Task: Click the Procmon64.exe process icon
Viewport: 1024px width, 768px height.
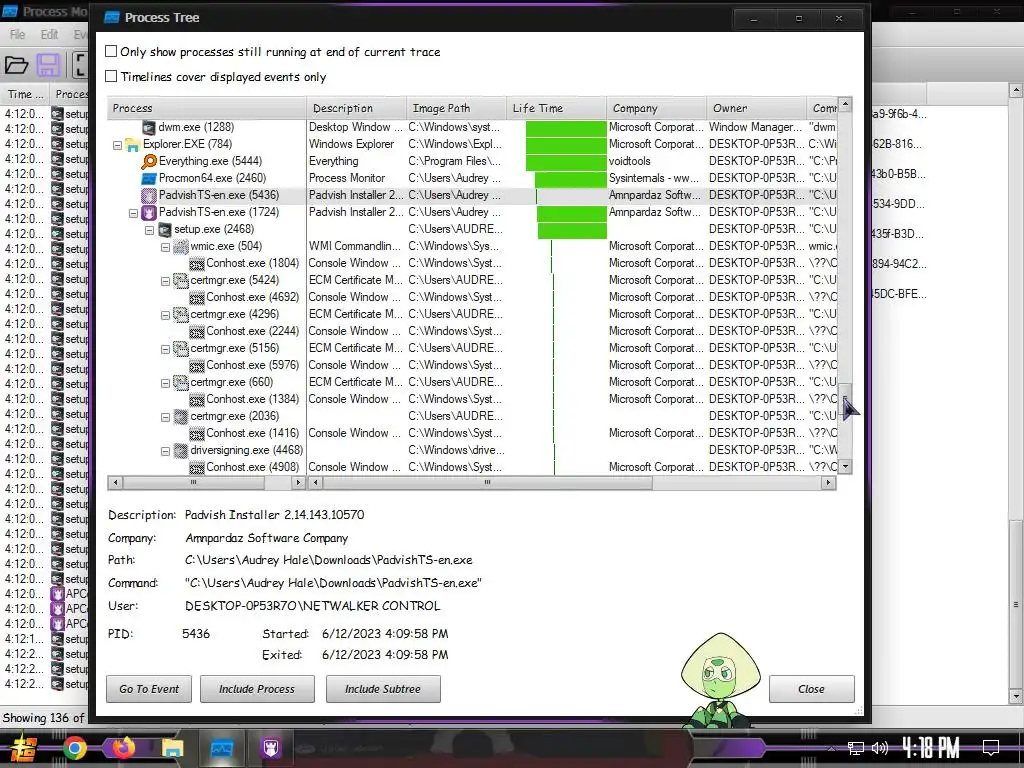Action: 149,178
